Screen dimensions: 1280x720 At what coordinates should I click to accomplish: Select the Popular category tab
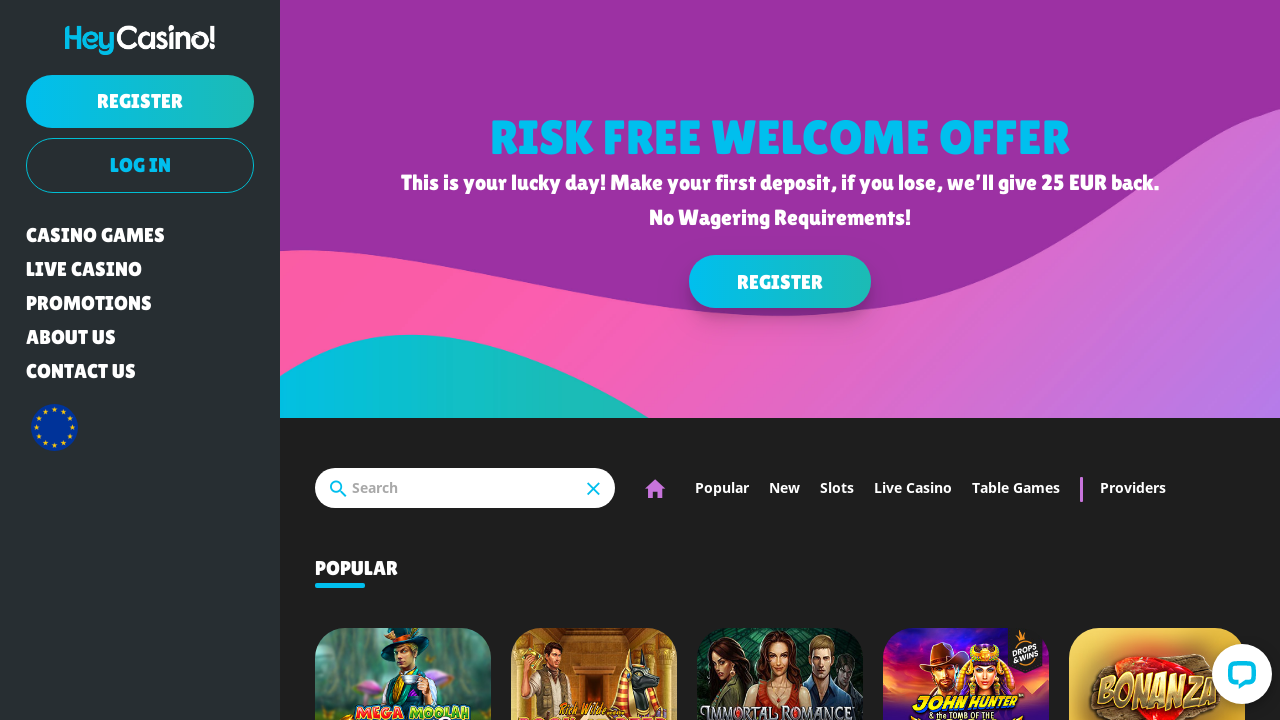click(722, 488)
